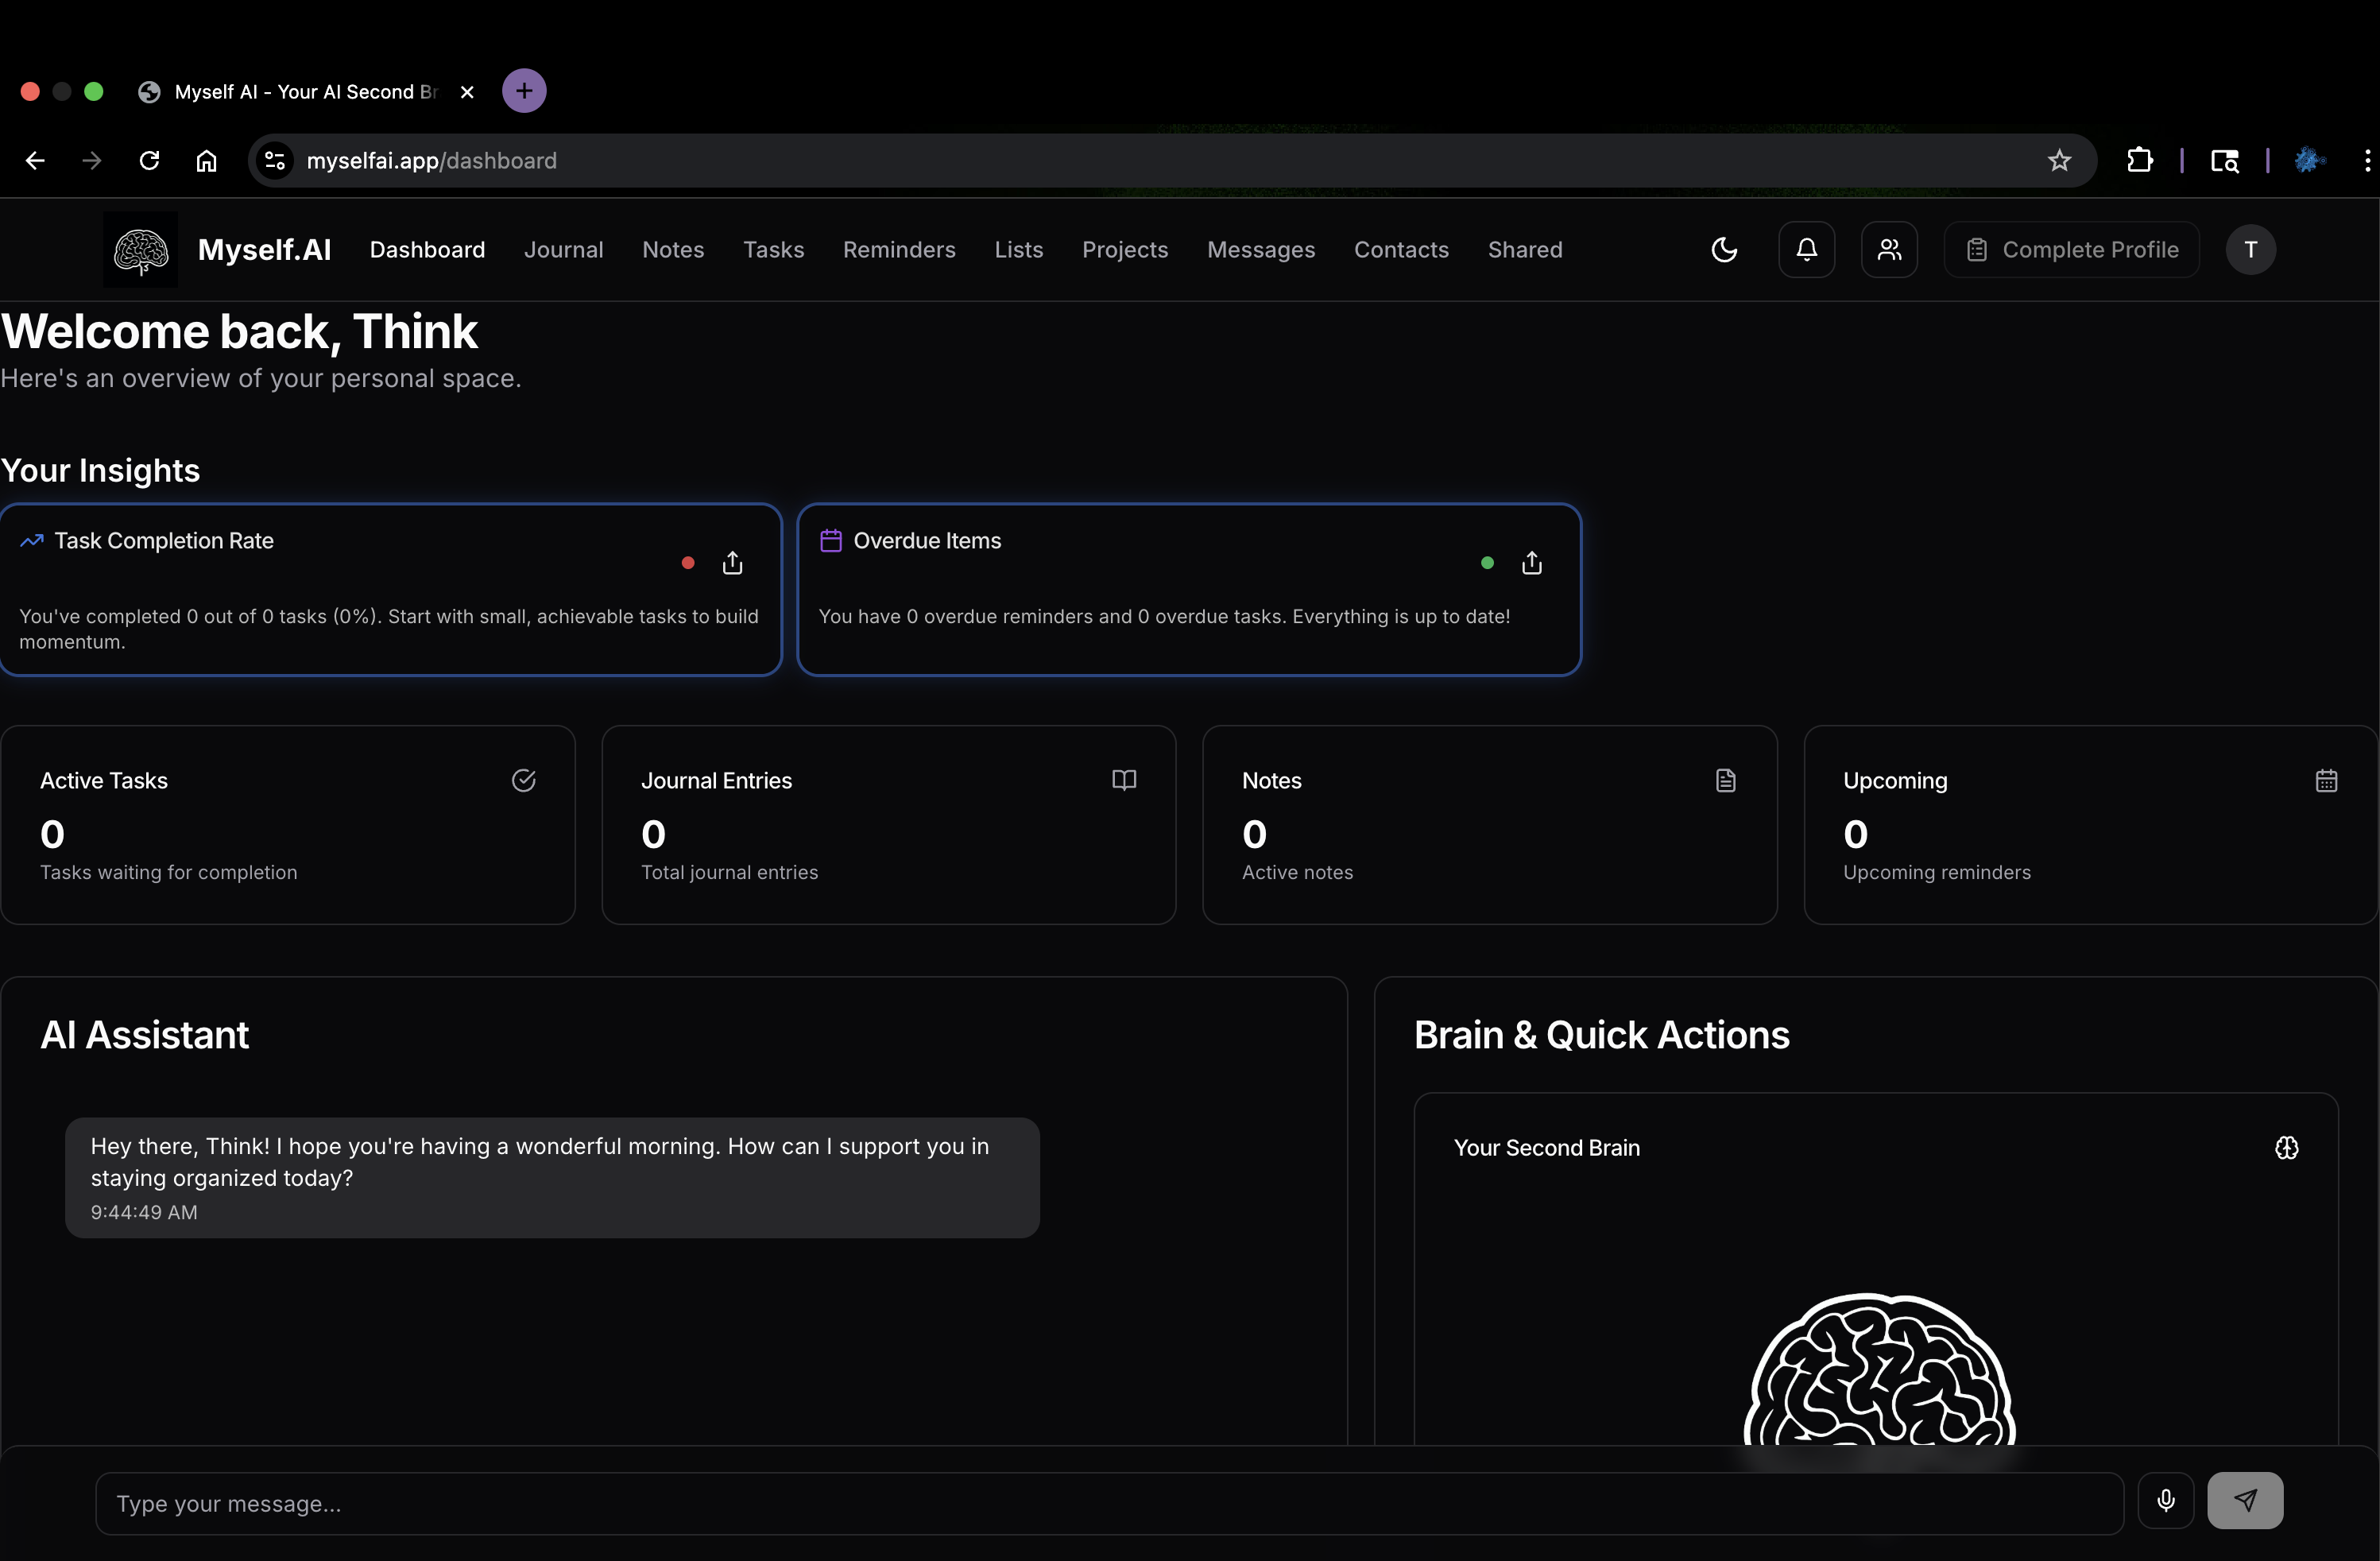2380x1561 pixels.
Task: Click the Active notes label
Action: 1297,873
